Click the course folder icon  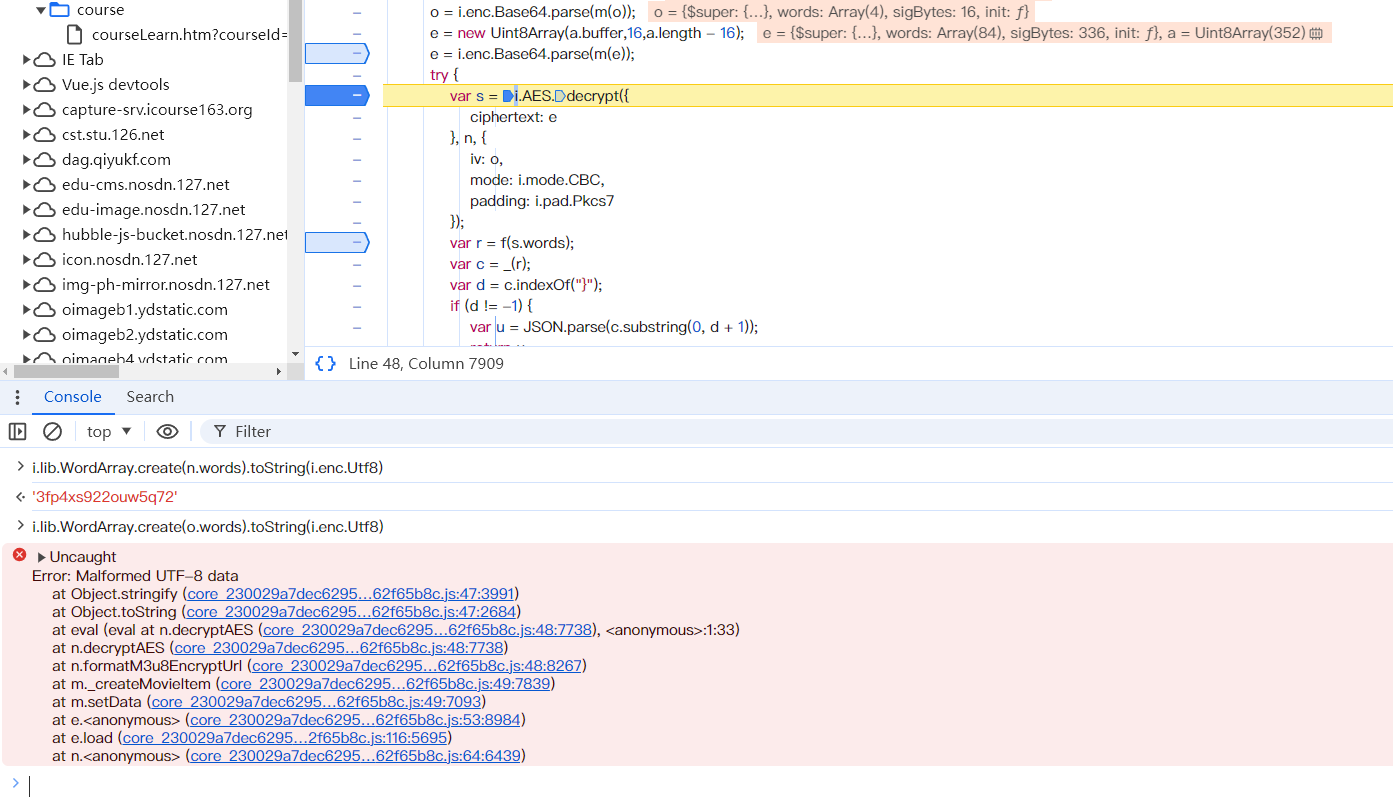[59, 10]
